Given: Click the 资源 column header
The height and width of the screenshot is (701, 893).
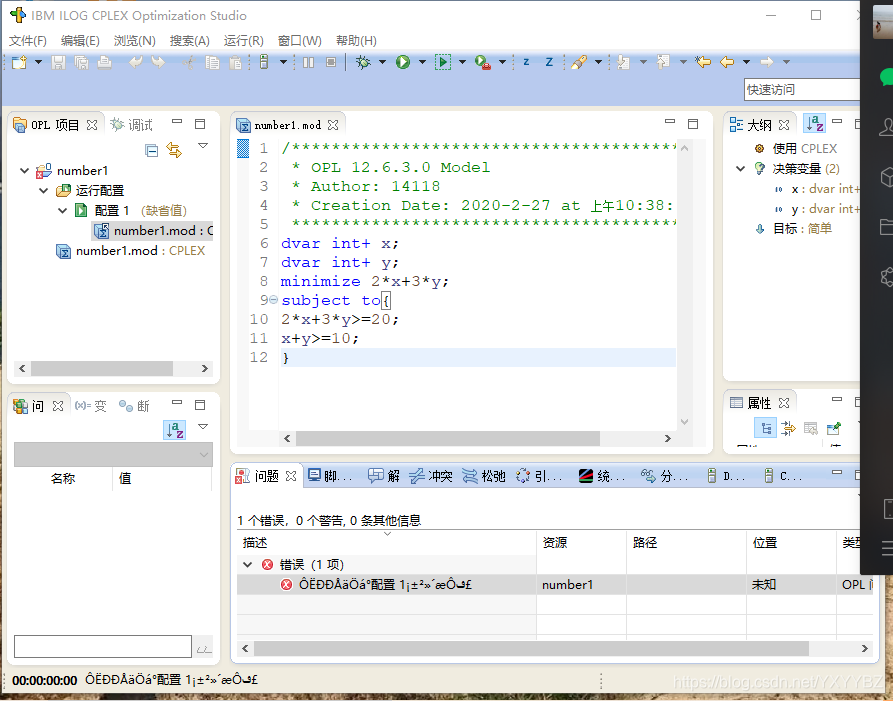Looking at the screenshot, I should pos(581,543).
